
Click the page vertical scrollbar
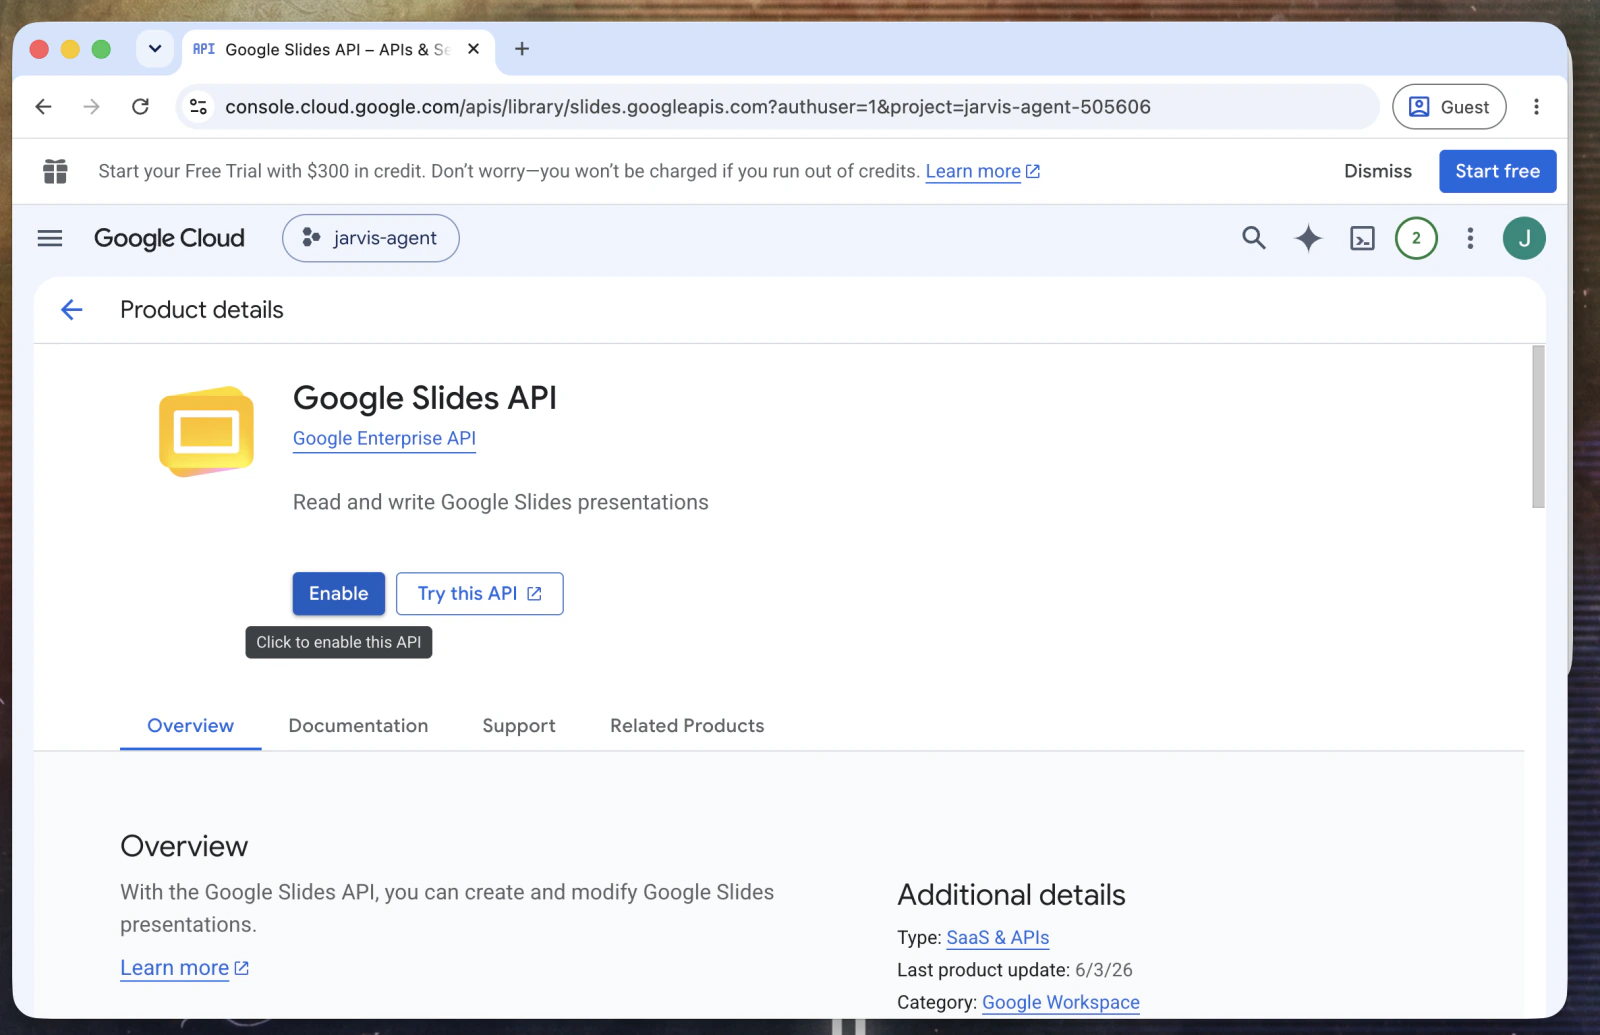click(1538, 427)
